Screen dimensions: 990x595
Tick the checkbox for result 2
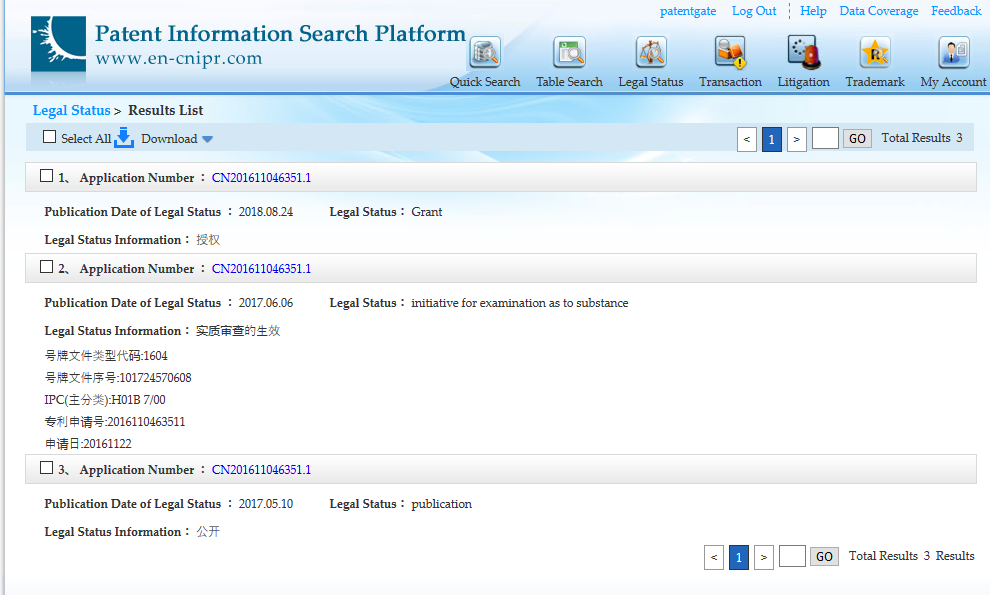click(46, 267)
